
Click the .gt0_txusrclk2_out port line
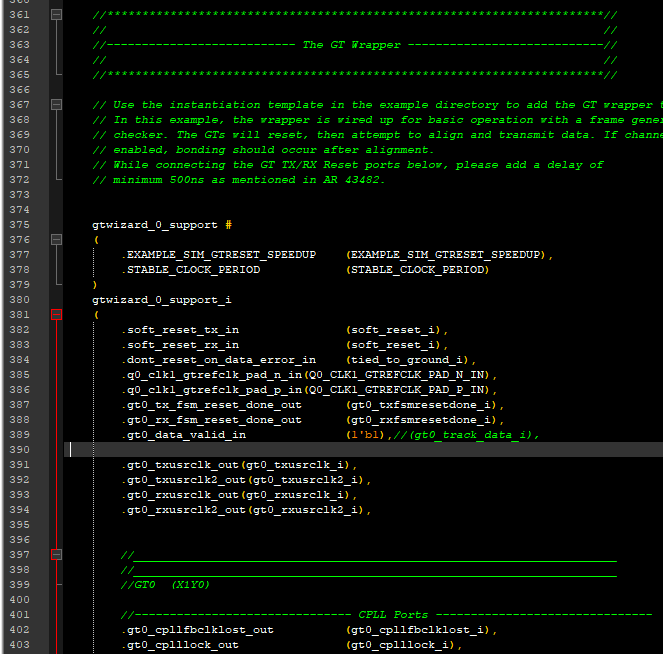[x=247, y=480]
